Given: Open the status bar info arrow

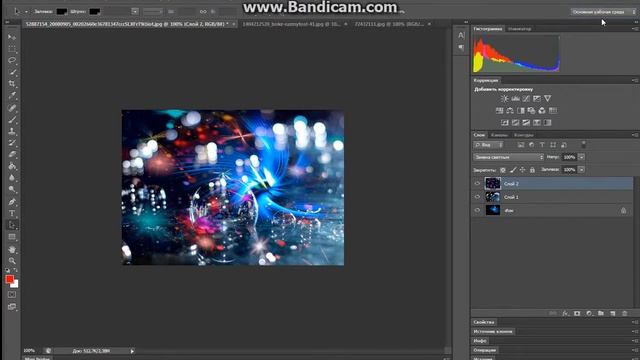Looking at the screenshot, I should click(x=132, y=351).
